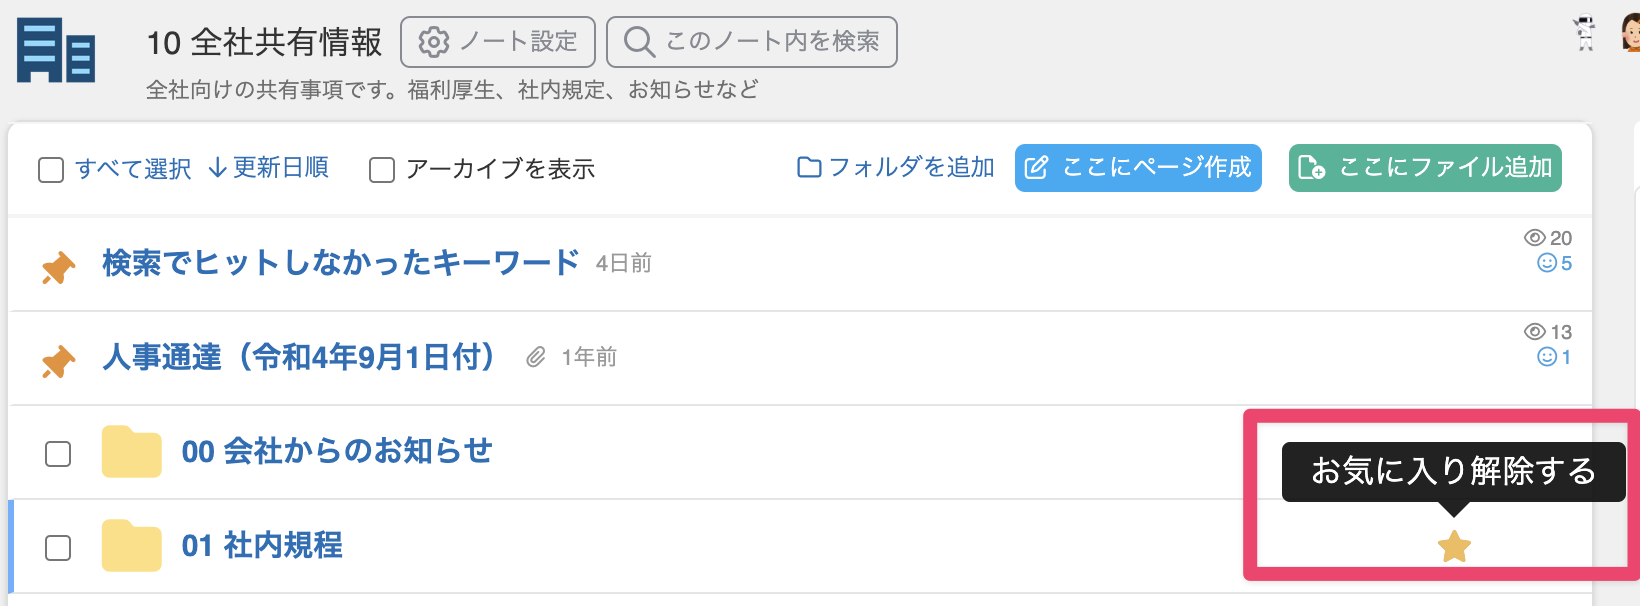Open 00 会社からのお知らせ folder icon

click(x=131, y=452)
